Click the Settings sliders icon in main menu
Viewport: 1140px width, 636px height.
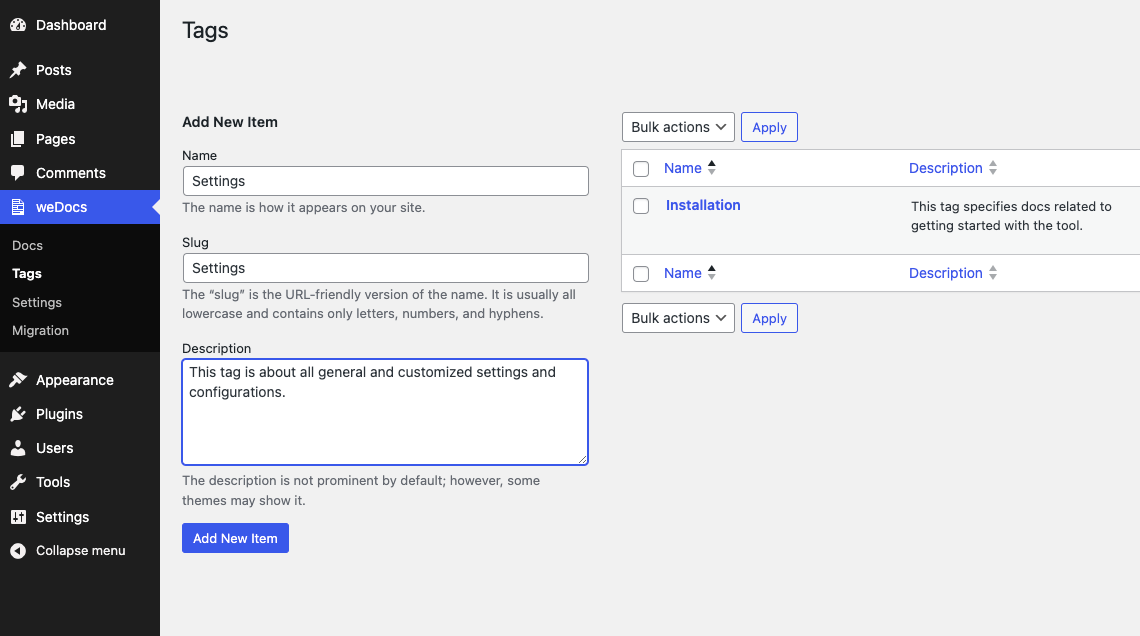[18, 517]
